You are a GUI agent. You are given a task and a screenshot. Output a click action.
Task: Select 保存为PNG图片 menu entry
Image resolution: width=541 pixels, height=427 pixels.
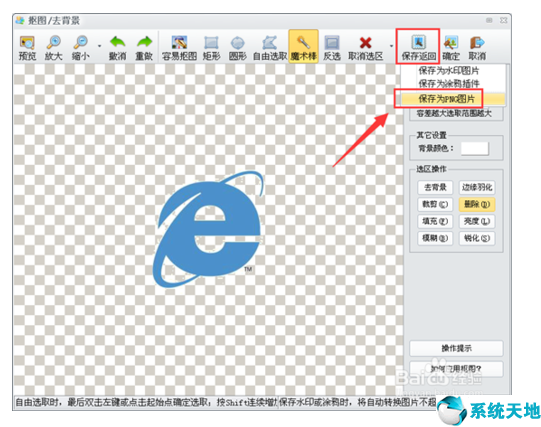click(453, 99)
